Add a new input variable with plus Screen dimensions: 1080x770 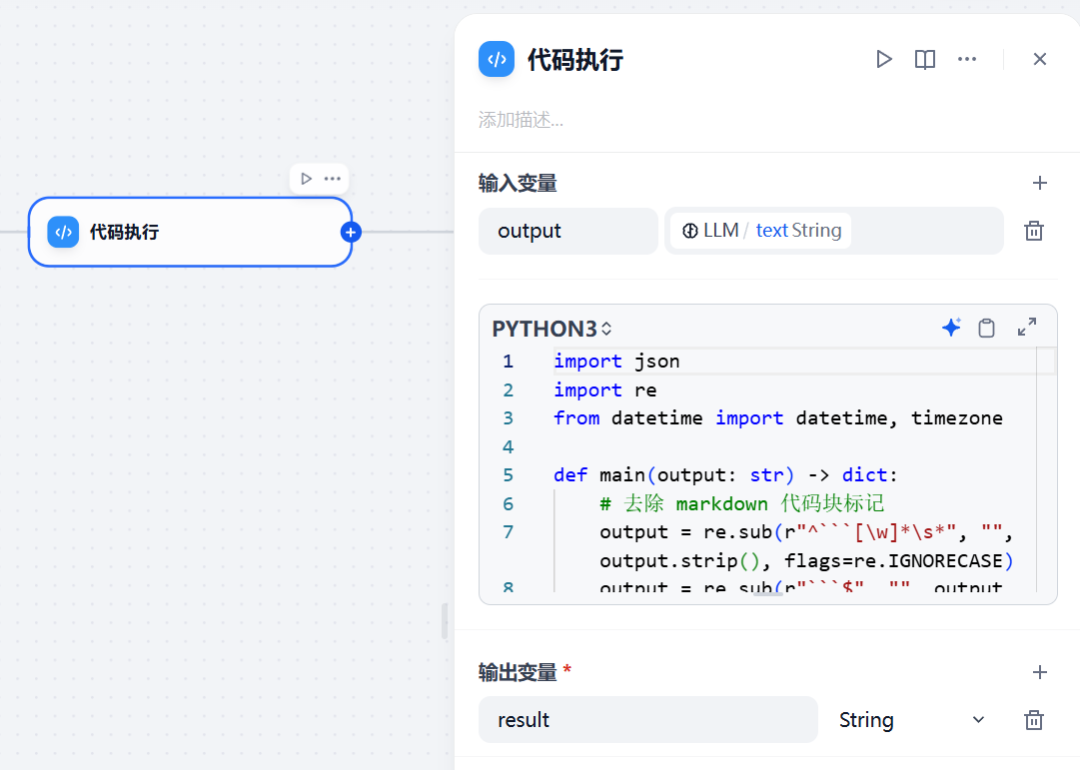coord(1039,183)
